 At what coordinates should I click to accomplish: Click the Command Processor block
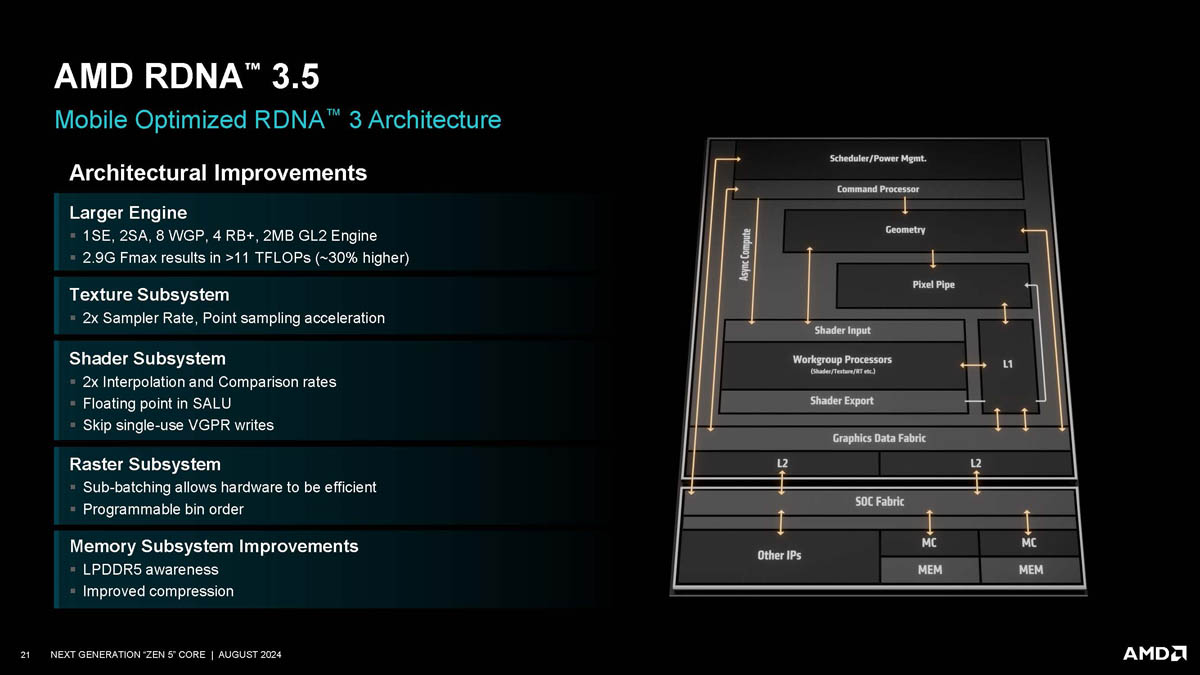tap(877, 189)
